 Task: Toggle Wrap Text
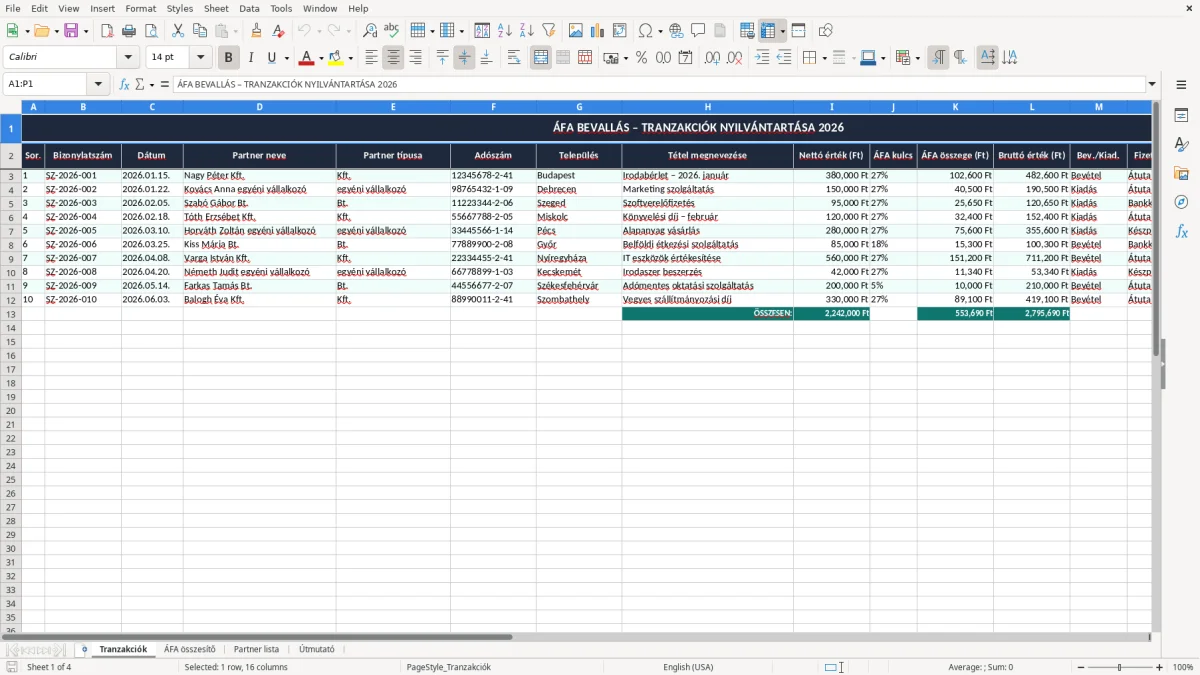tap(514, 58)
